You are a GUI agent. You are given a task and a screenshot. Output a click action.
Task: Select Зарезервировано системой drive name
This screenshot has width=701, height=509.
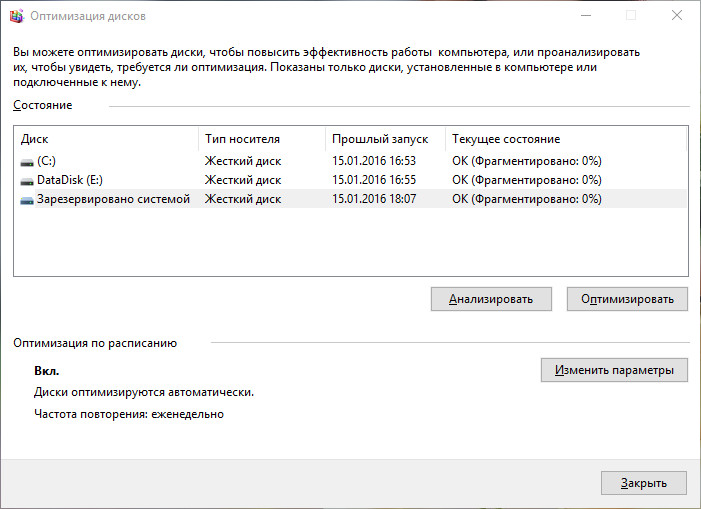114,199
